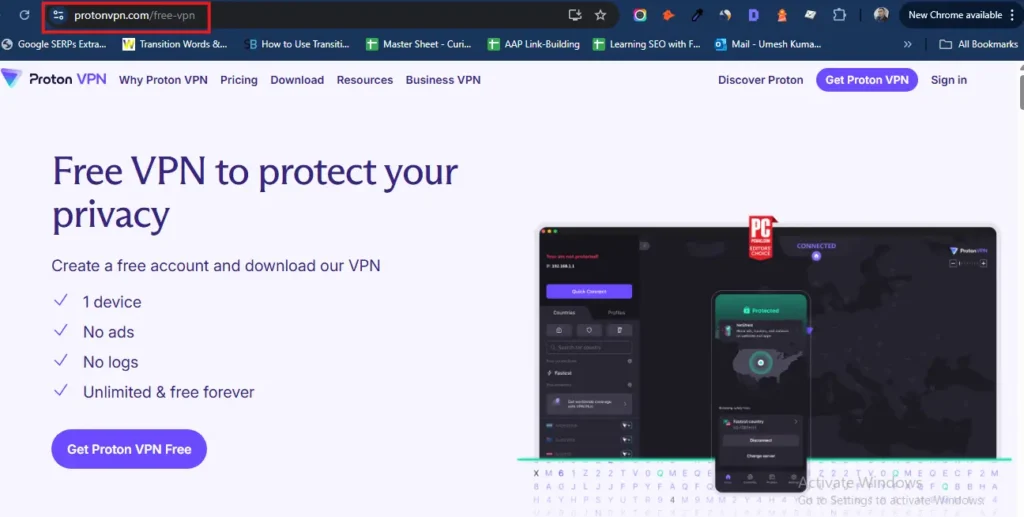Click 'Create a free account and download our VPN' text
1024x517 pixels.
[216, 266]
